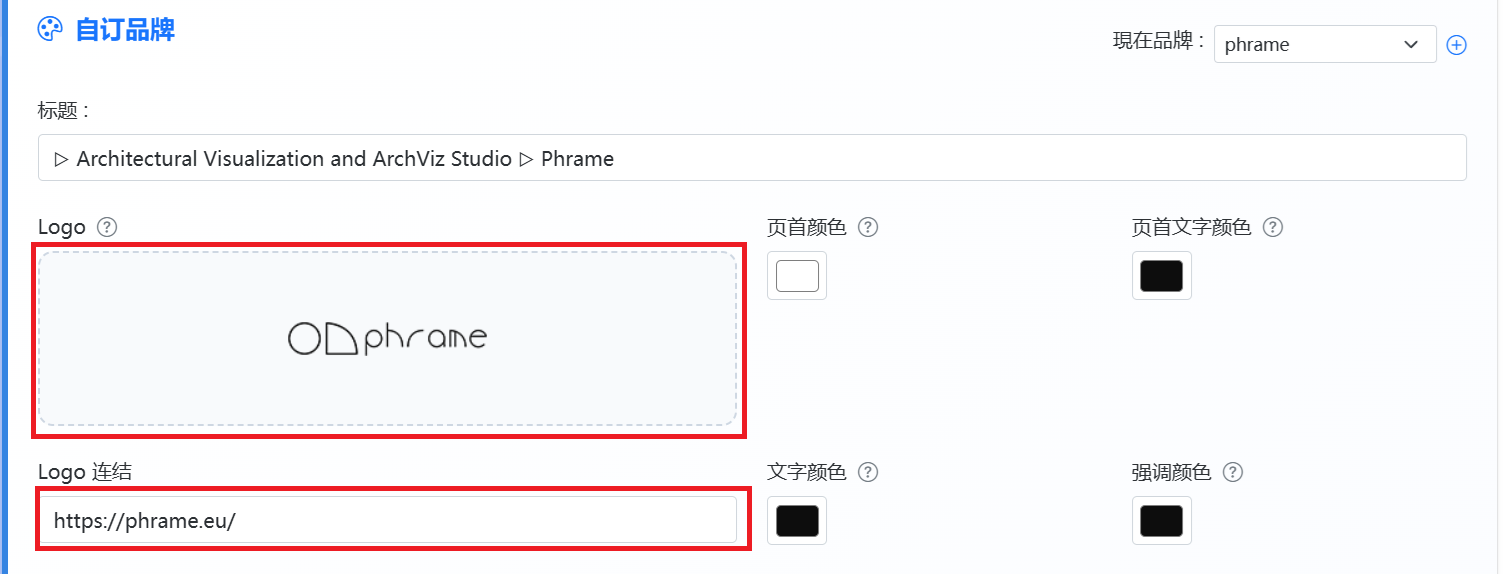Open the 现在品牌 phrame dropdown

click(1325, 44)
